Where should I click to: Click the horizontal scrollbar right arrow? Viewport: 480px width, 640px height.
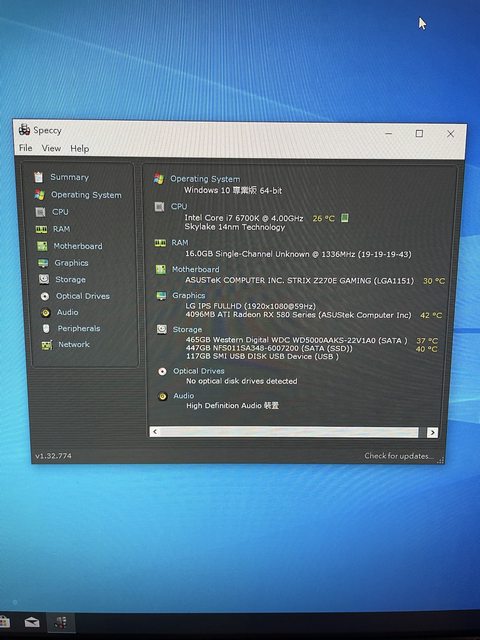click(432, 433)
